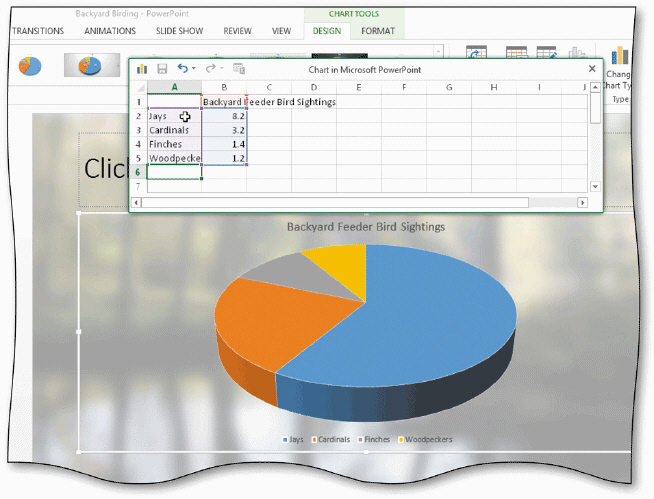Screen dimensions: 654x499
Task: Click the cell with value 1.4
Action: (x=224, y=144)
